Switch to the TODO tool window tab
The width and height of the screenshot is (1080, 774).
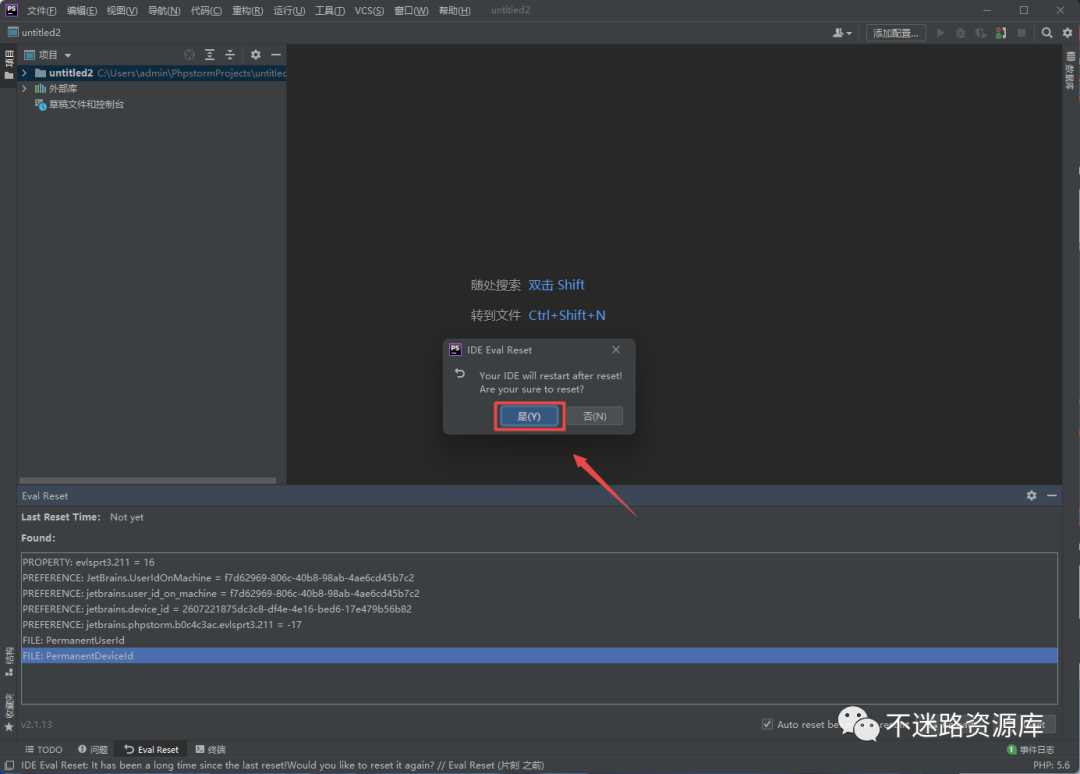pos(43,749)
